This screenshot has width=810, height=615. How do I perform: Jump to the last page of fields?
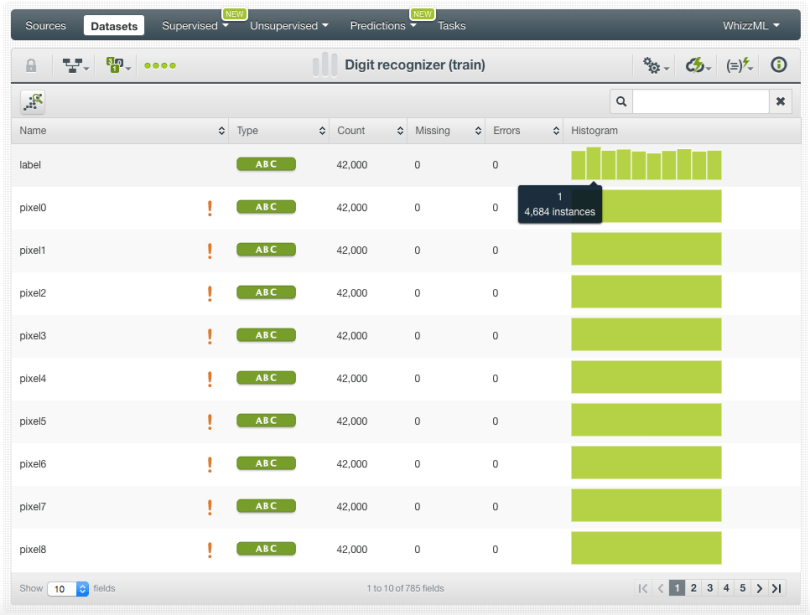776,588
